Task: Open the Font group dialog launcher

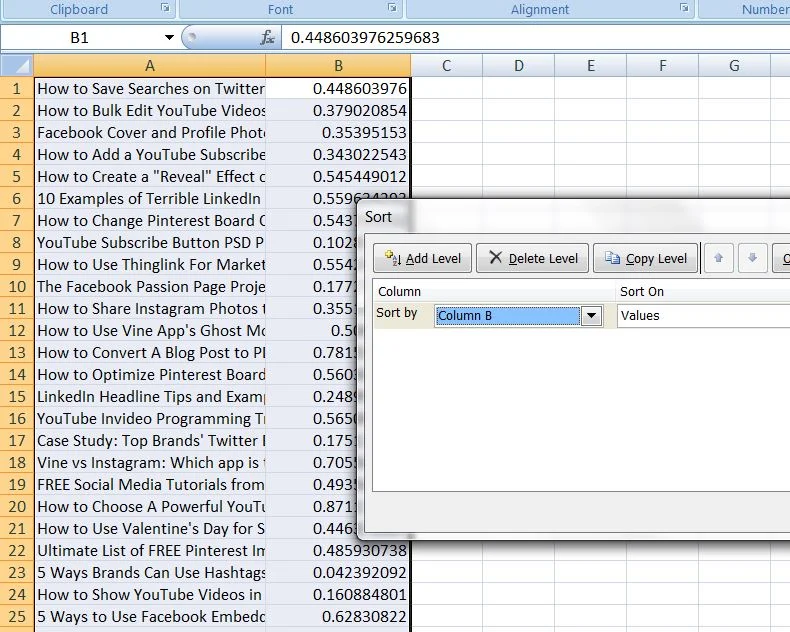Action: click(x=392, y=8)
